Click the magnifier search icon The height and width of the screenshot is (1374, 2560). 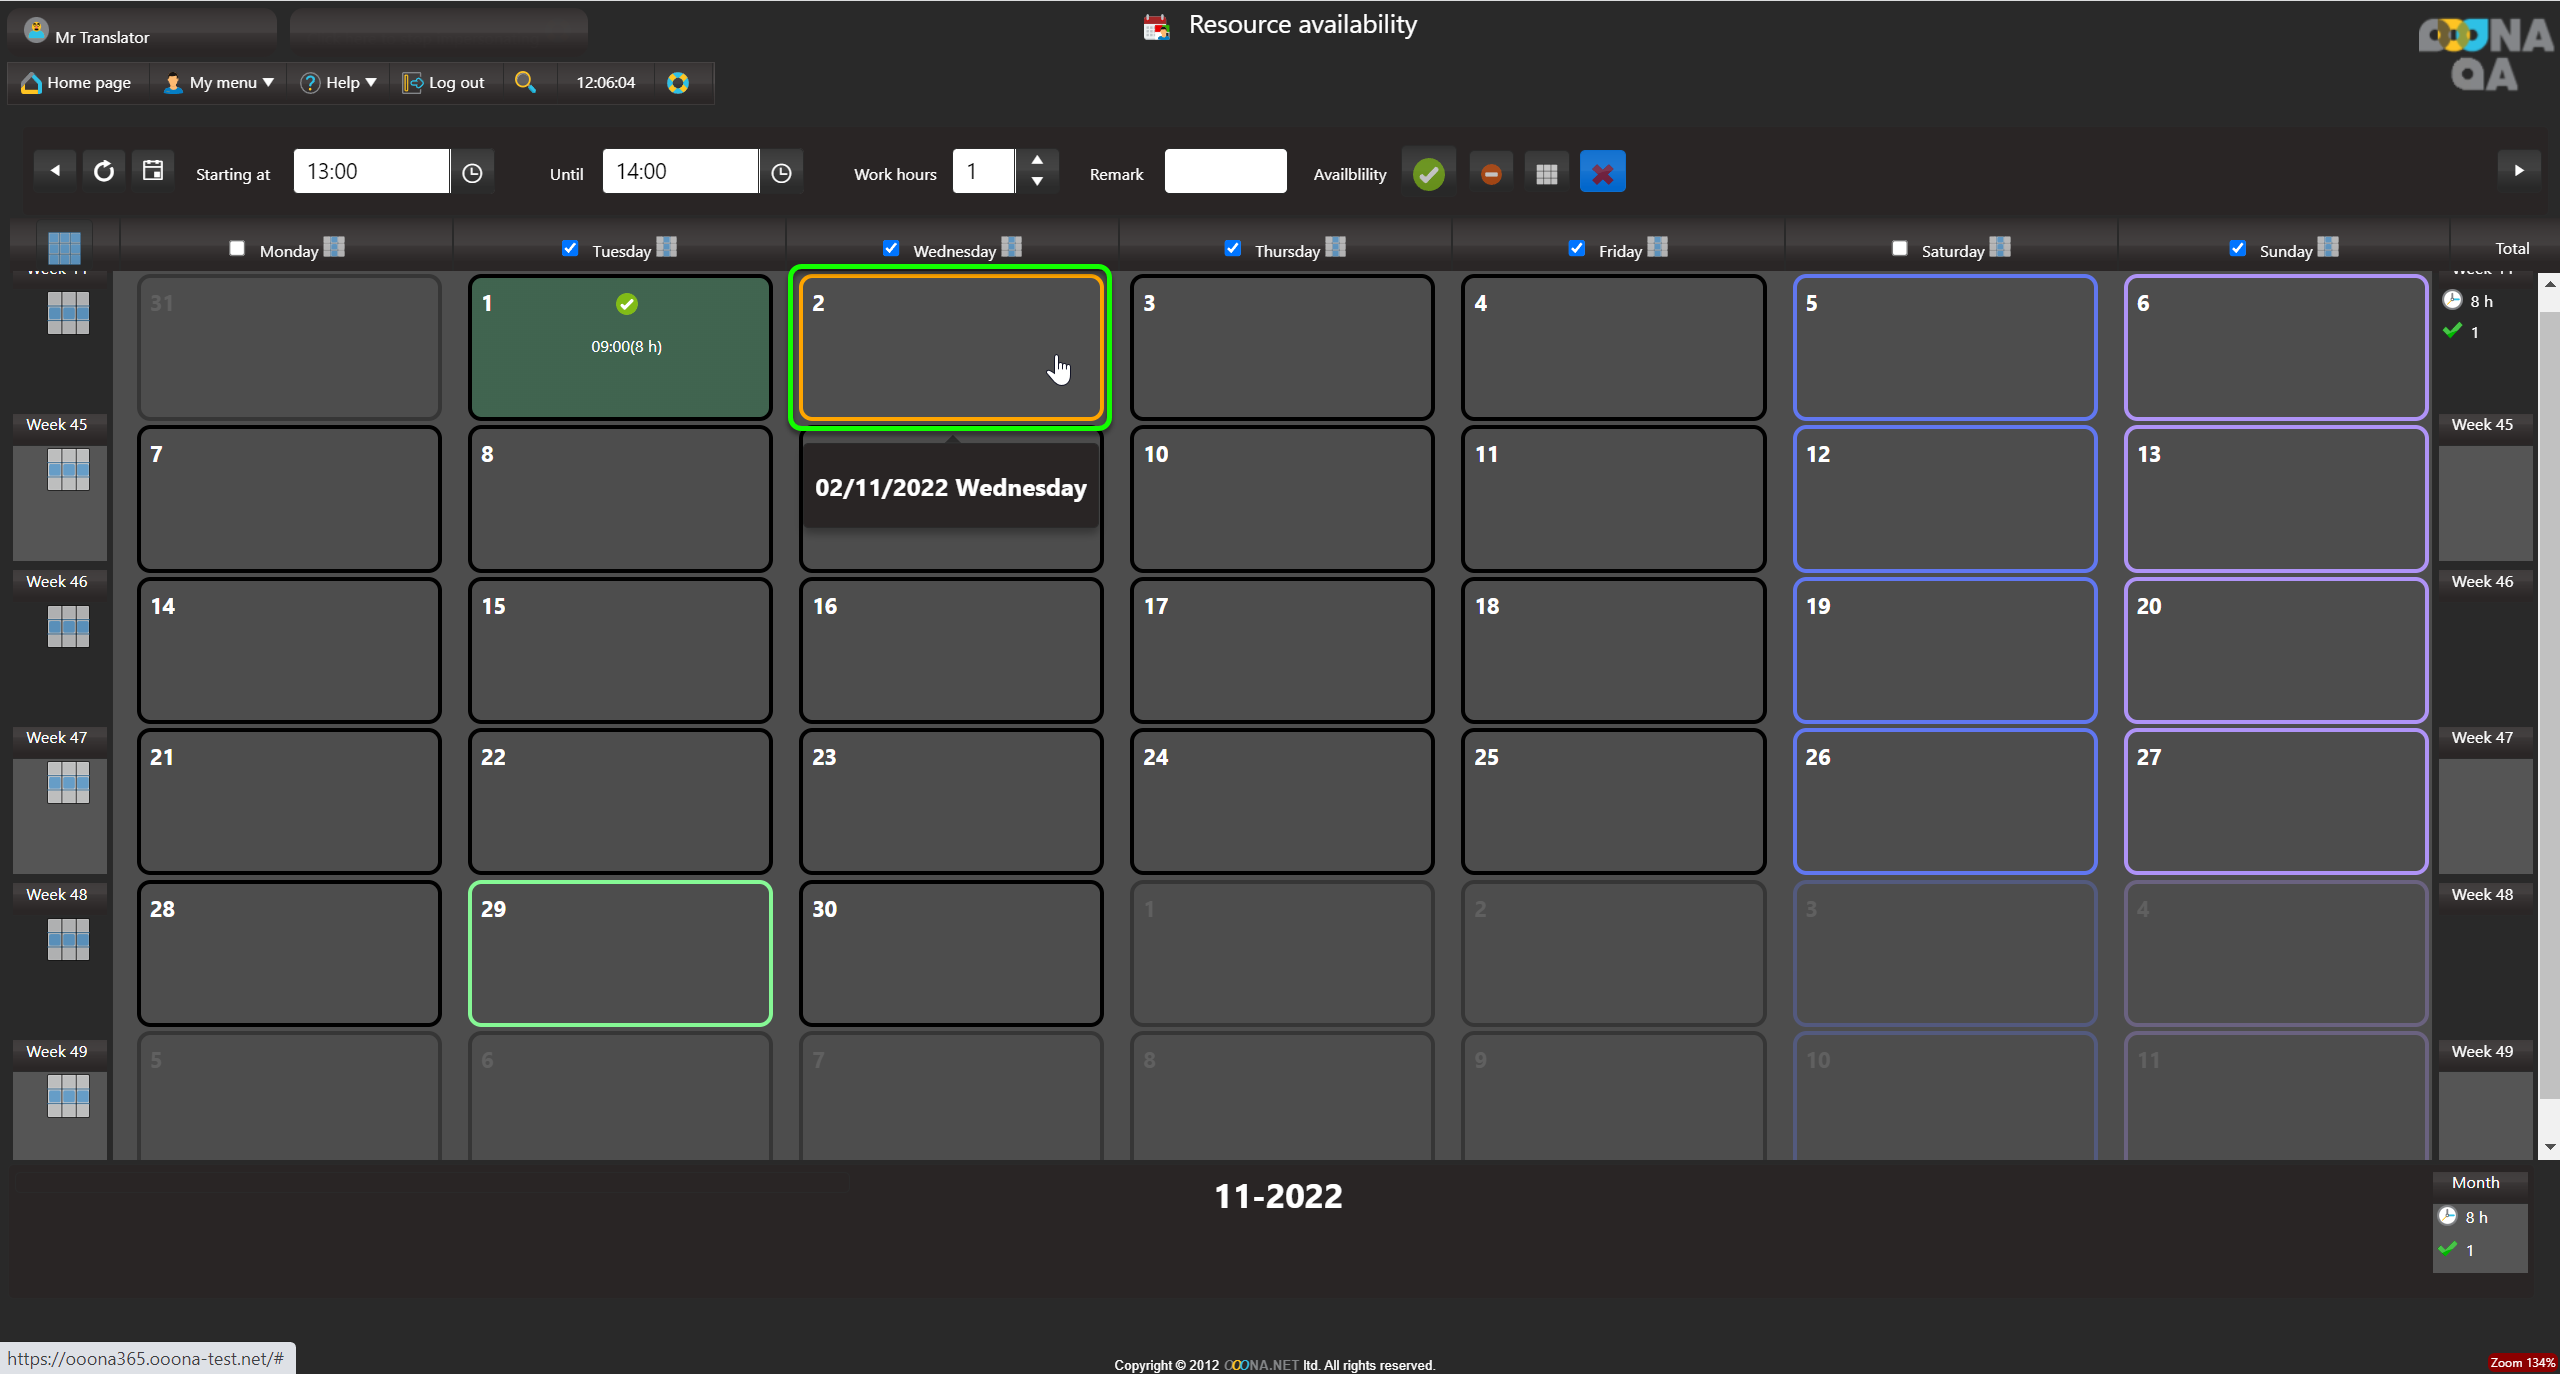(525, 82)
